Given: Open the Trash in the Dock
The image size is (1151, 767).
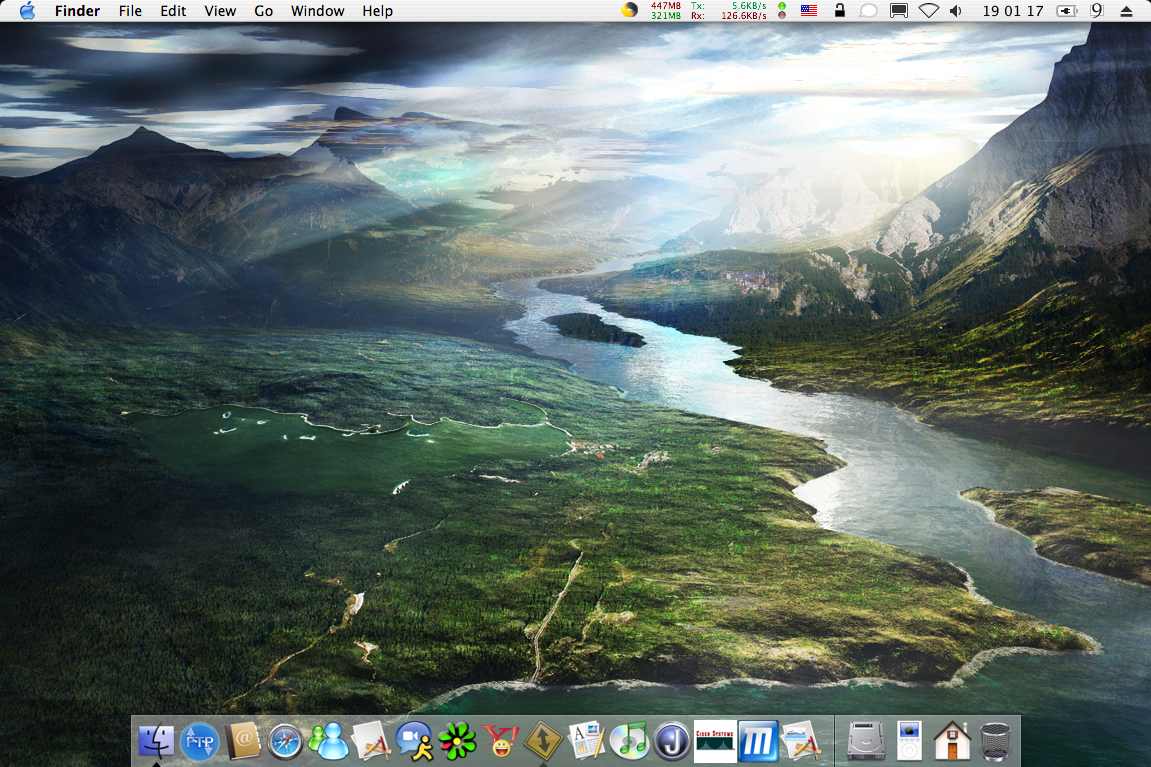Looking at the screenshot, I should pyautogui.click(x=995, y=741).
